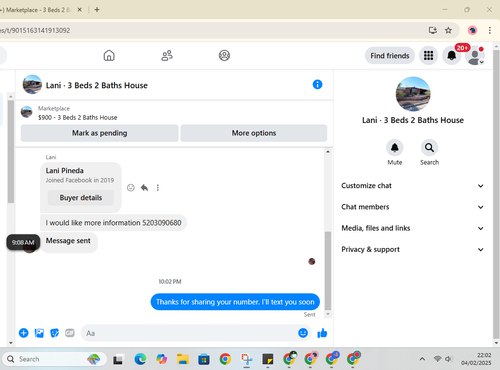The image size is (500, 370).
Task: Go to Facebook Home icon
Action: click(x=109, y=55)
